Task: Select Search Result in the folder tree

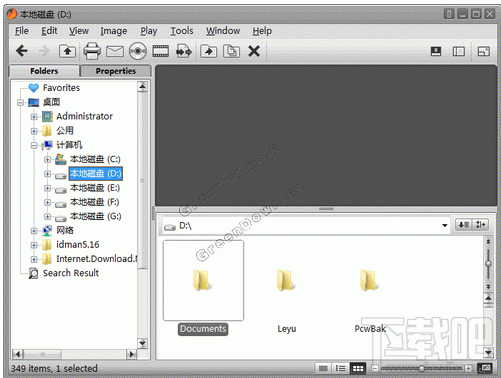Action: coord(71,273)
